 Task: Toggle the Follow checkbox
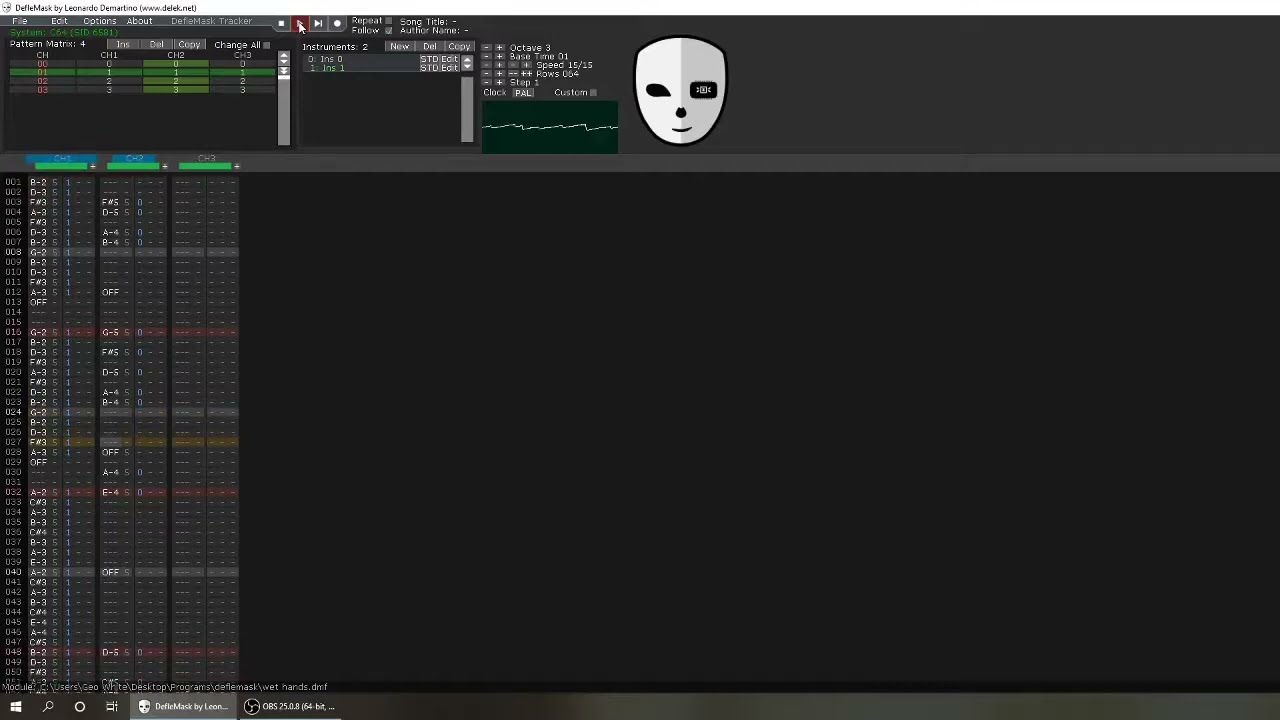(x=389, y=30)
